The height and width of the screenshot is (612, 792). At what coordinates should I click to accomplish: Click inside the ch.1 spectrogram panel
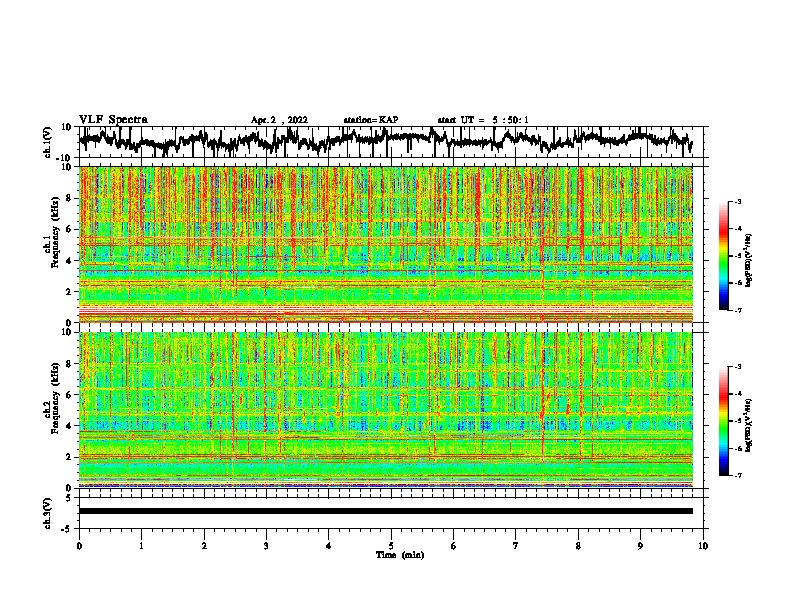click(x=385, y=244)
